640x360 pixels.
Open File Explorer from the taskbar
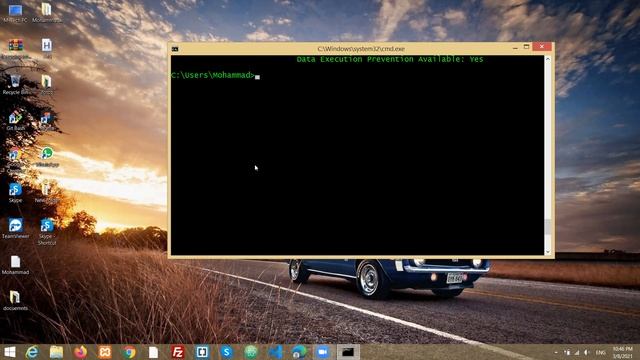pos(56,352)
